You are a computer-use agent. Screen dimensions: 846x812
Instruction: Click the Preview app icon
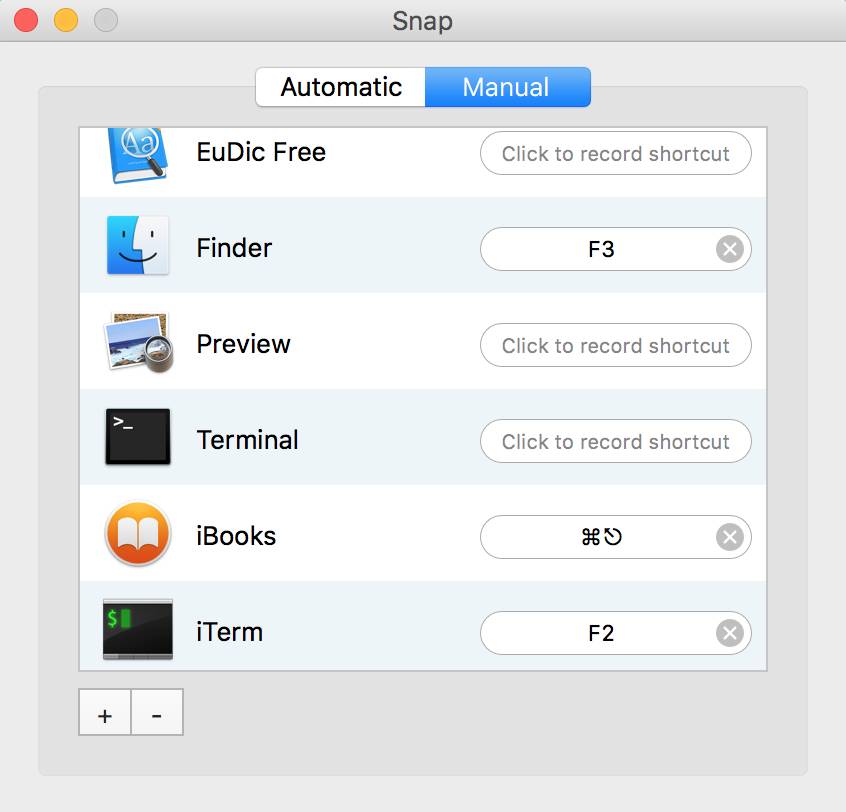[x=138, y=342]
